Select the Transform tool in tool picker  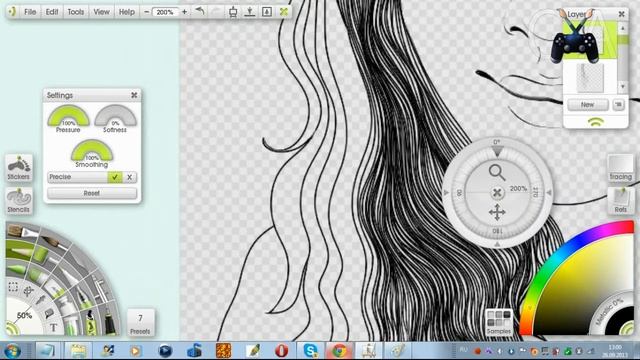click(x=28, y=291)
